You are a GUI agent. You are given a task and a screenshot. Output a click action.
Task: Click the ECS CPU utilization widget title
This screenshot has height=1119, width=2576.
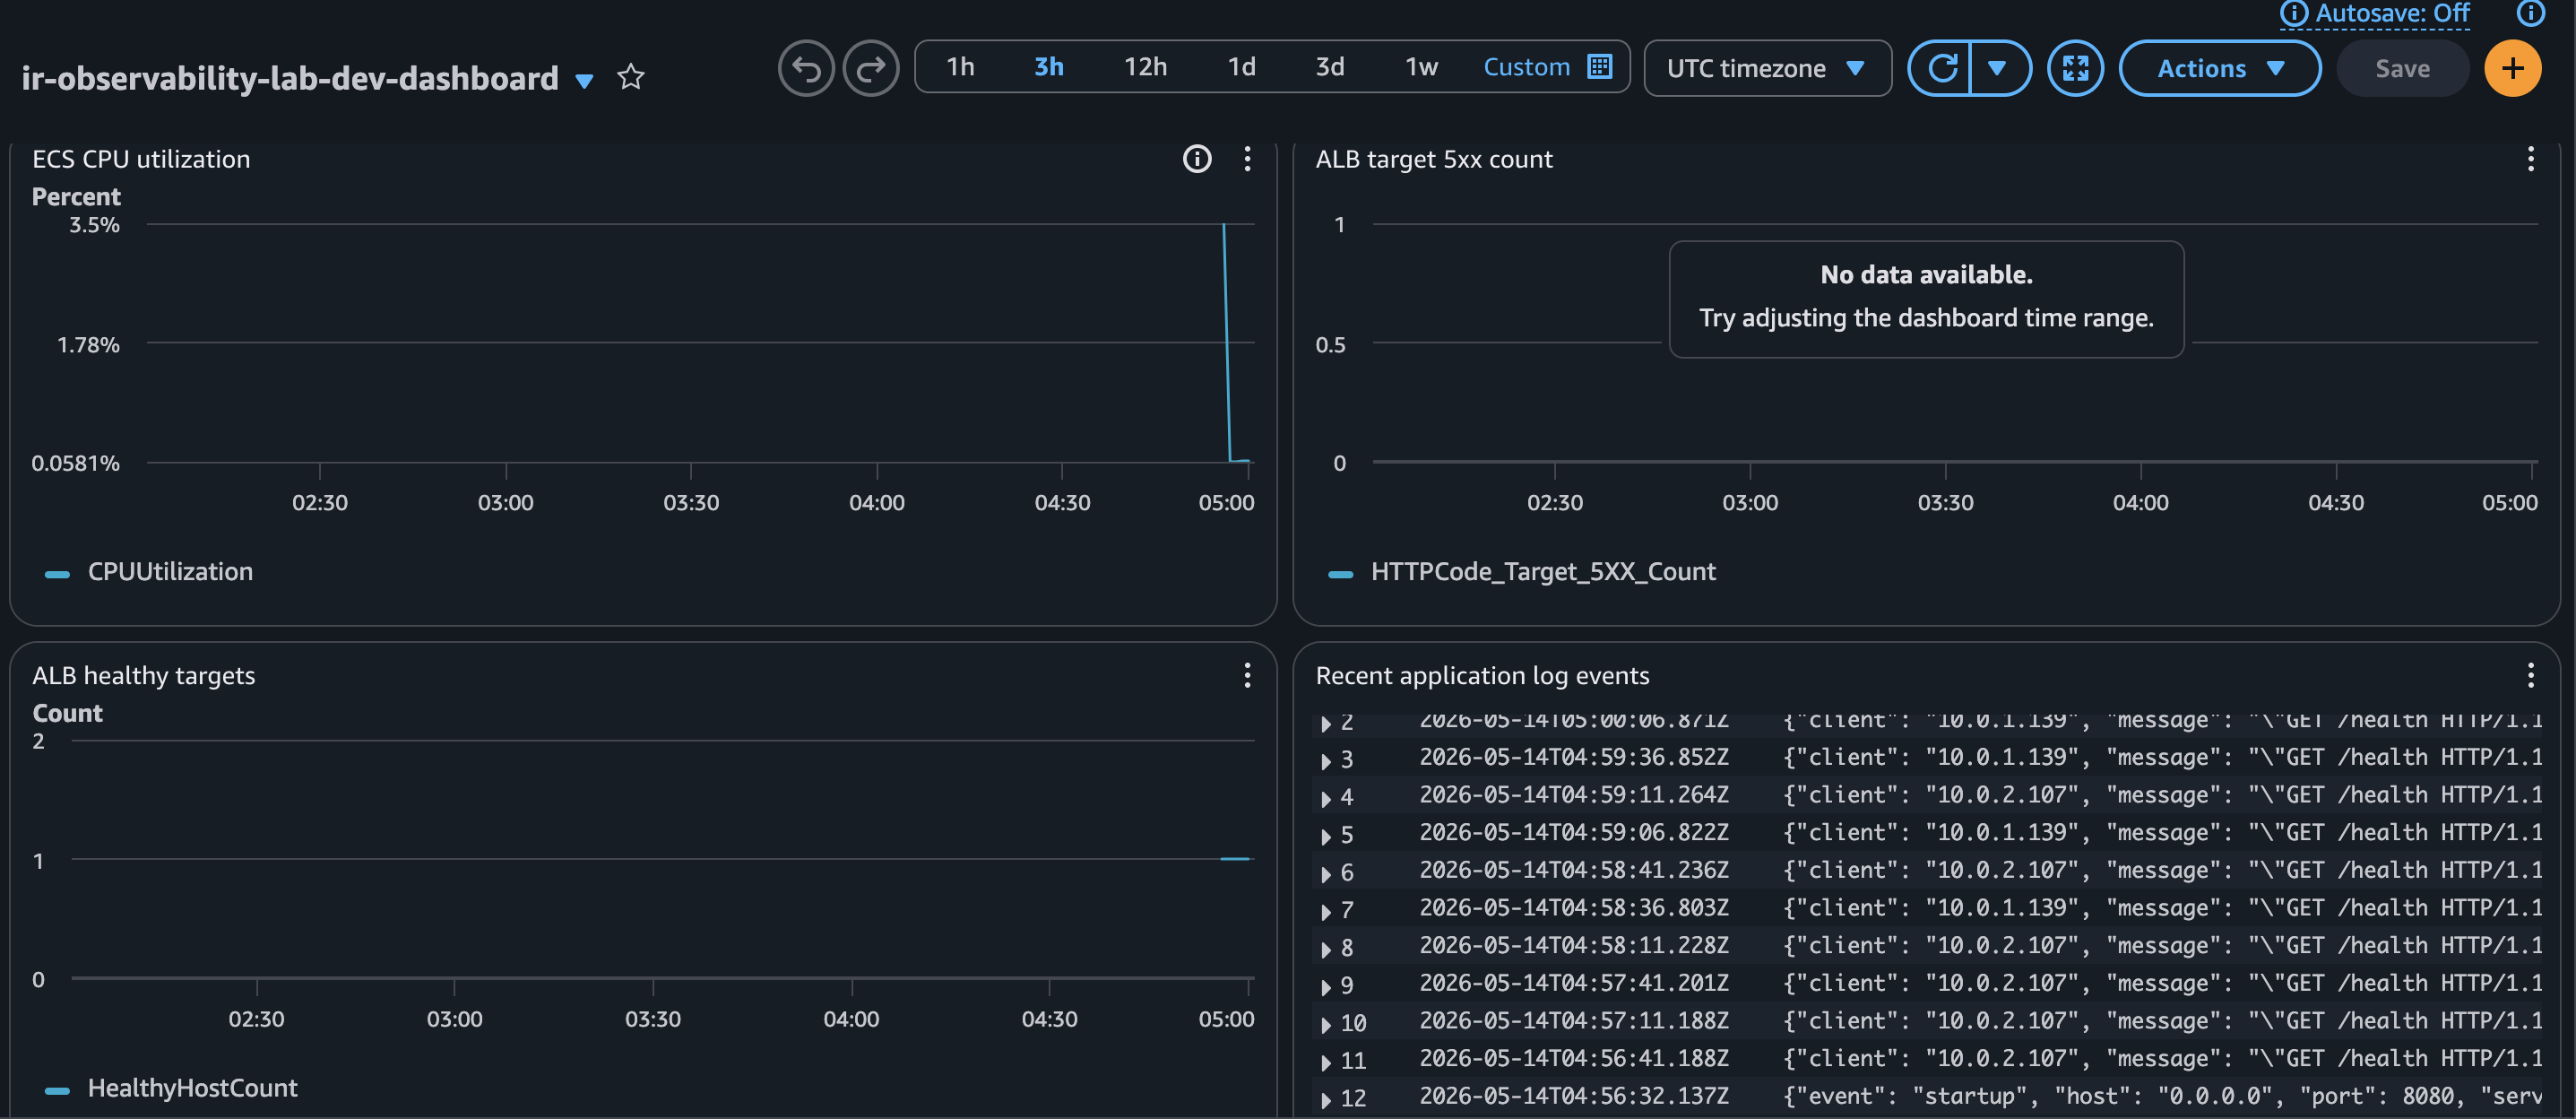(141, 159)
